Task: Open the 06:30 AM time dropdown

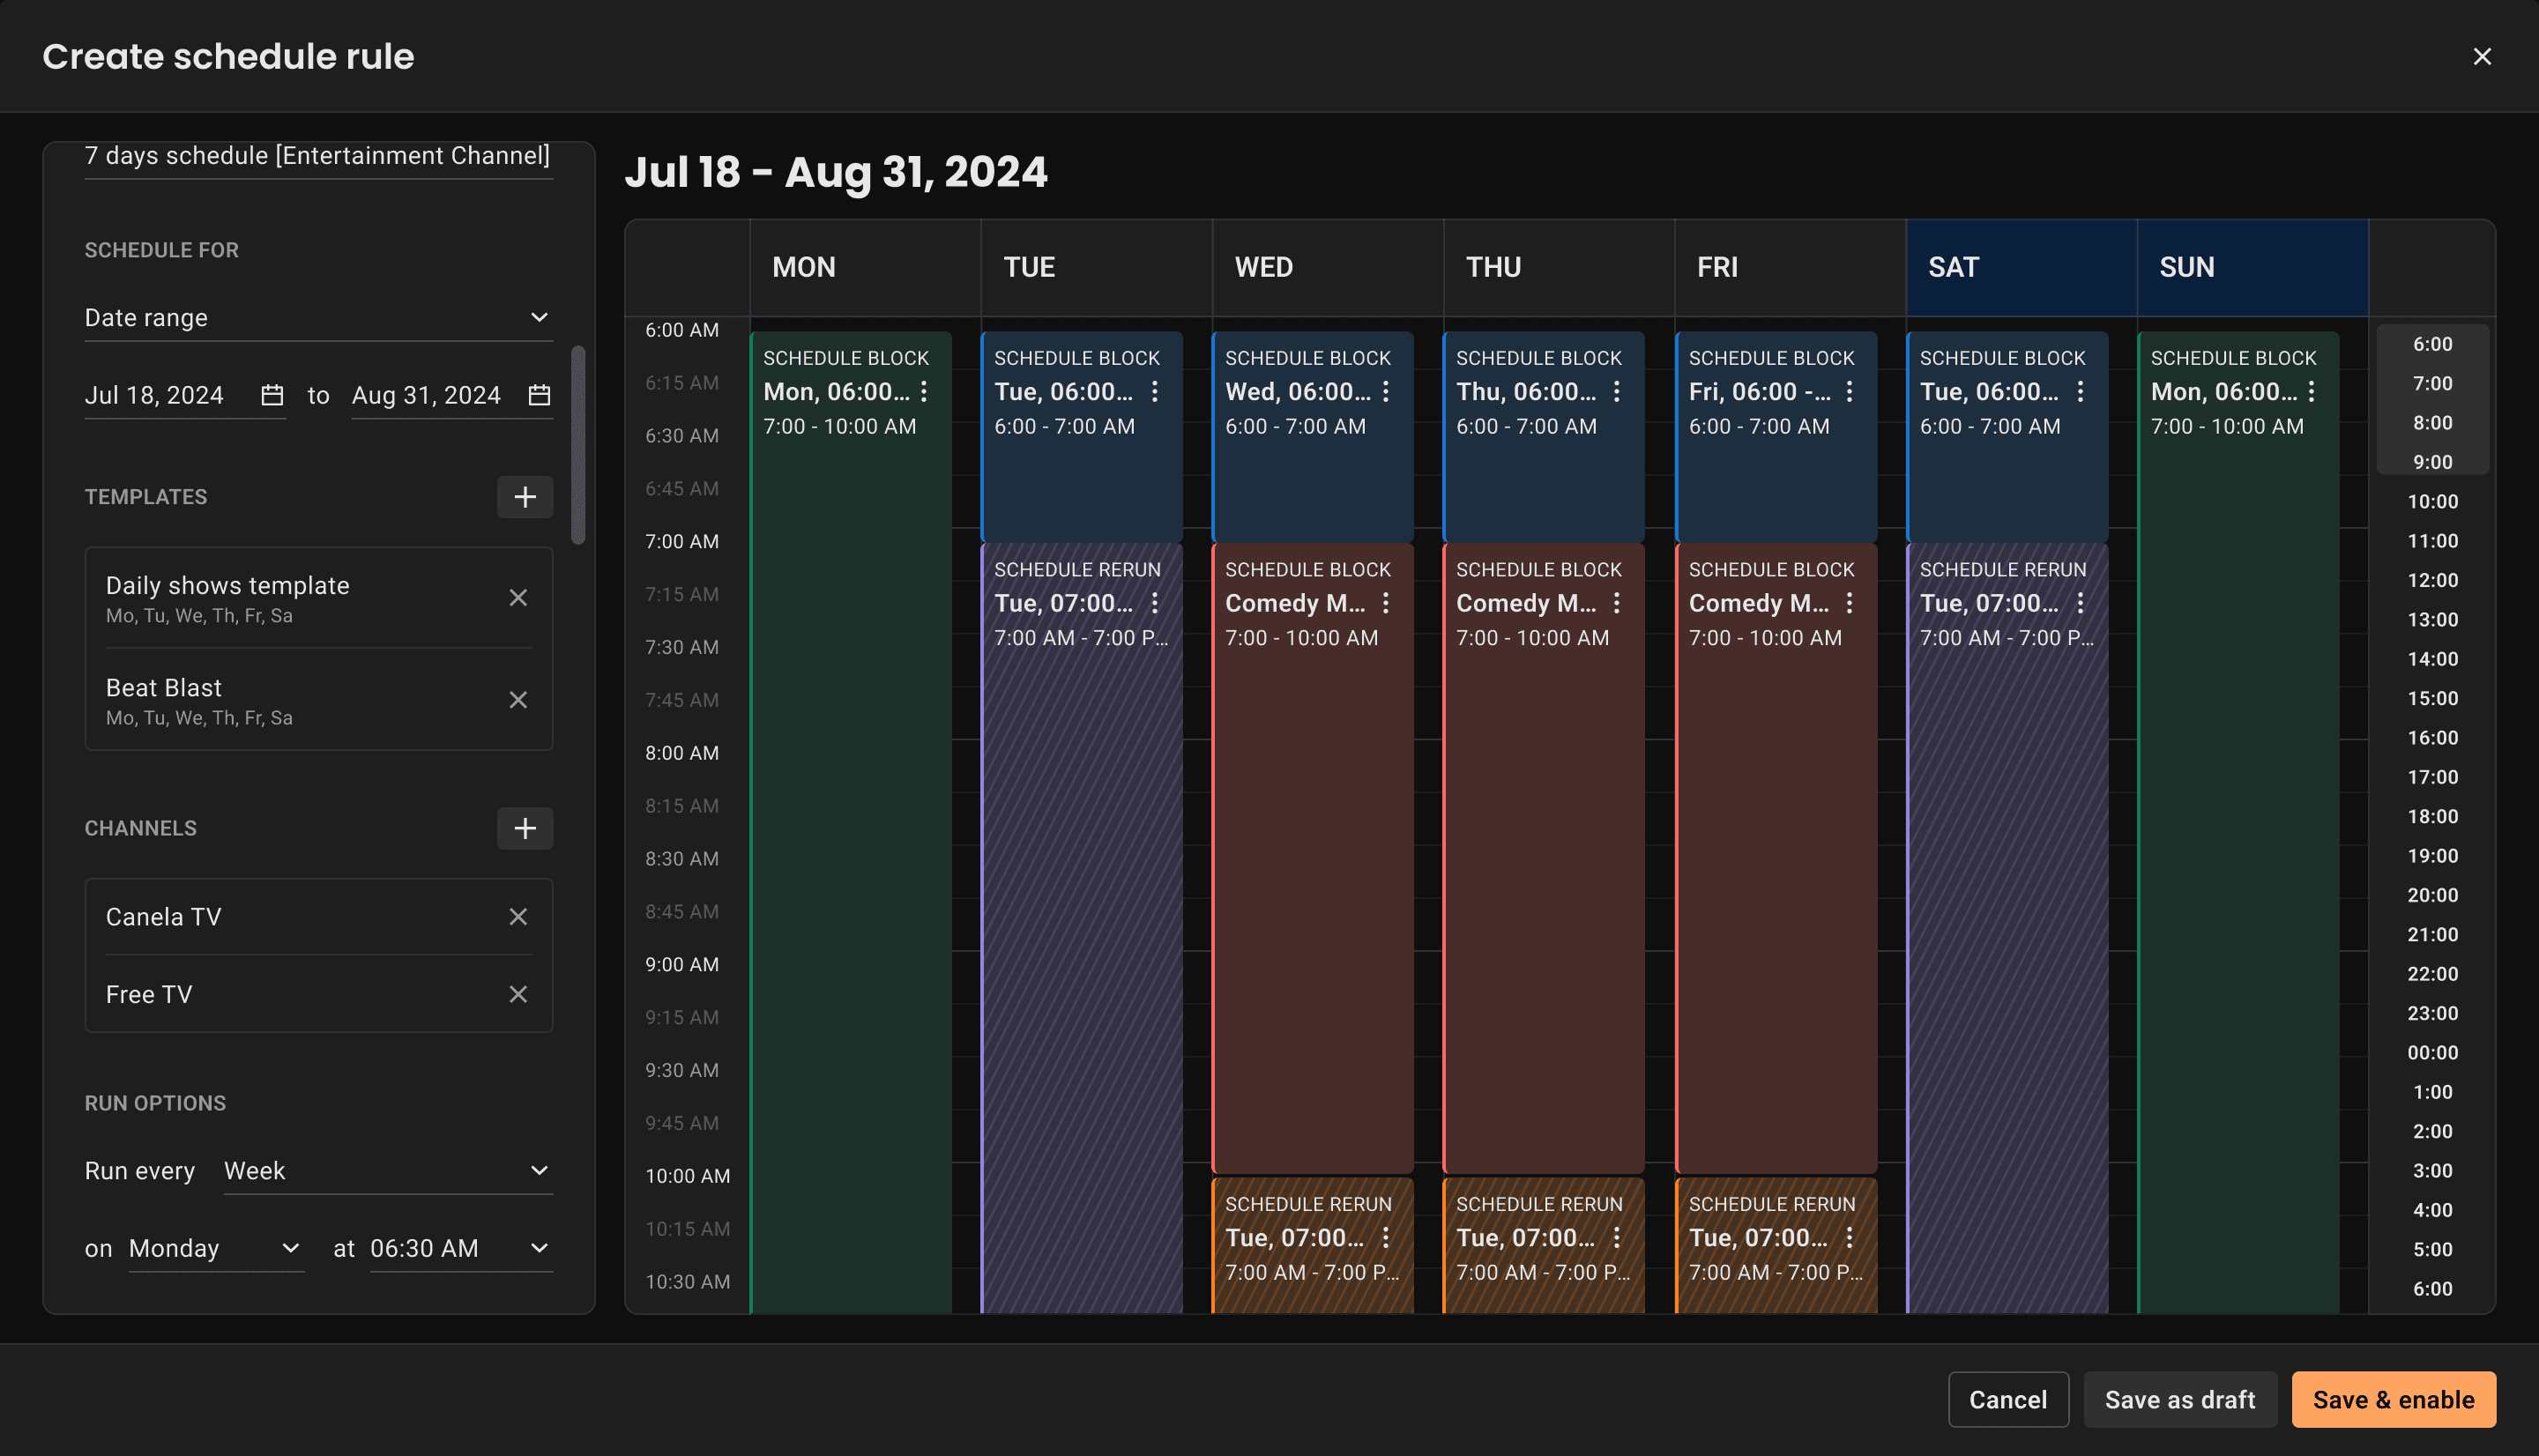Action: (x=460, y=1248)
